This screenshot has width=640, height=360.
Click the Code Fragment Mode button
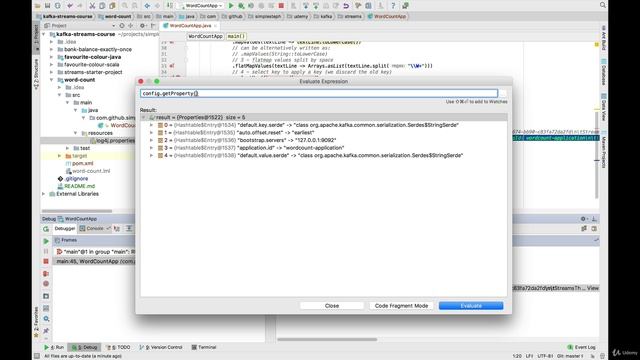point(401,306)
